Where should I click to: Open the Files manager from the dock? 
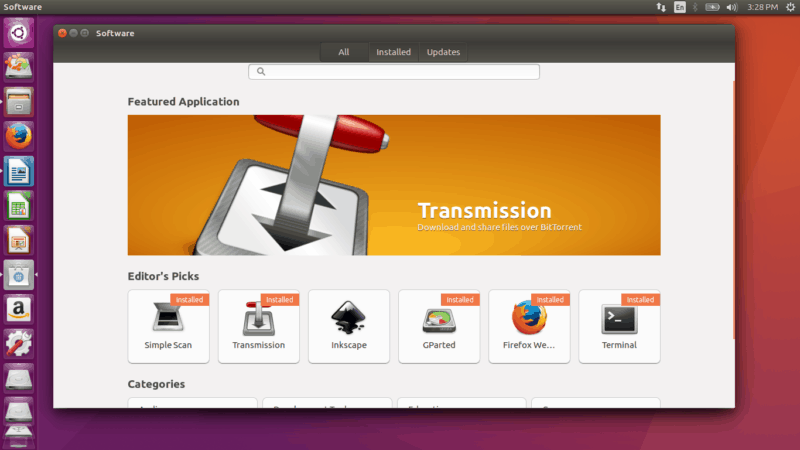(x=18, y=102)
